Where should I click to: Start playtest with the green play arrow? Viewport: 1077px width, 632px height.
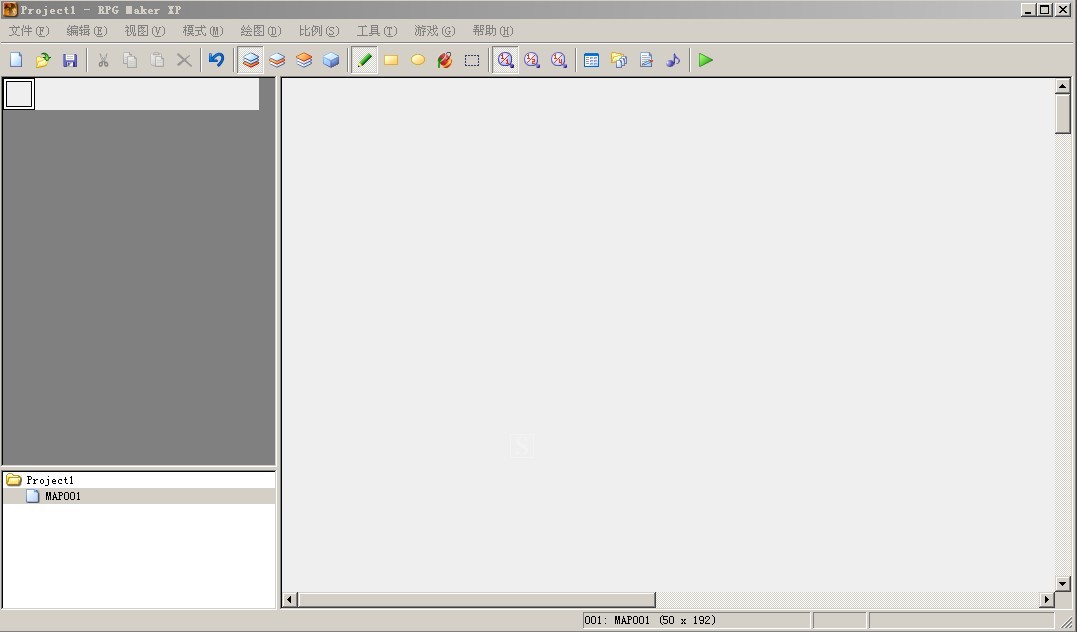705,60
